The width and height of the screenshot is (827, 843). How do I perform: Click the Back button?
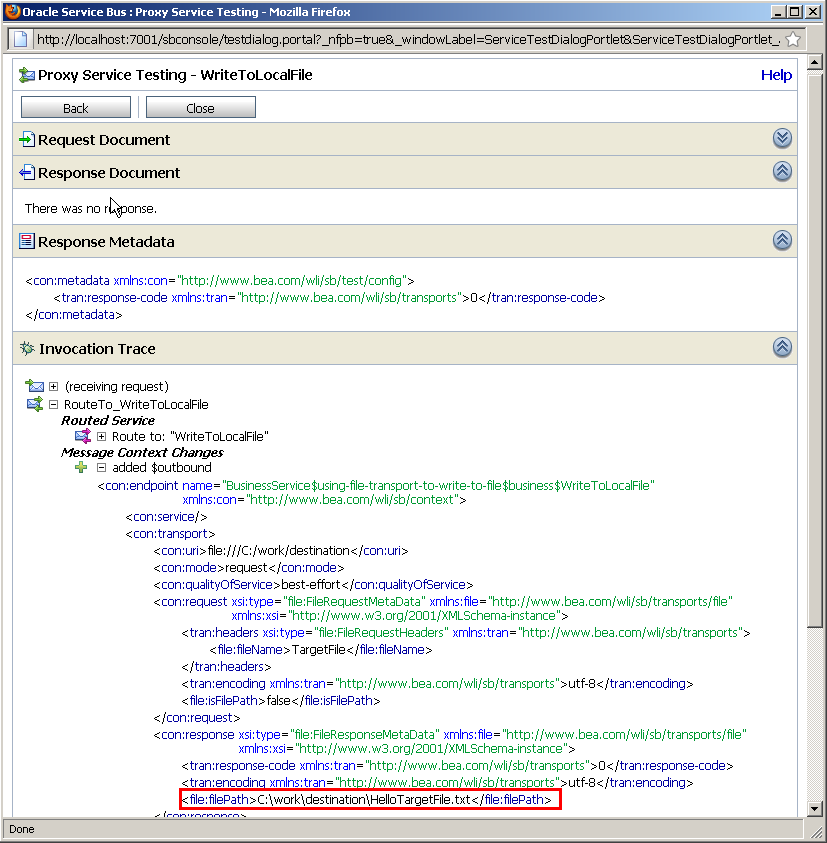tap(76, 108)
